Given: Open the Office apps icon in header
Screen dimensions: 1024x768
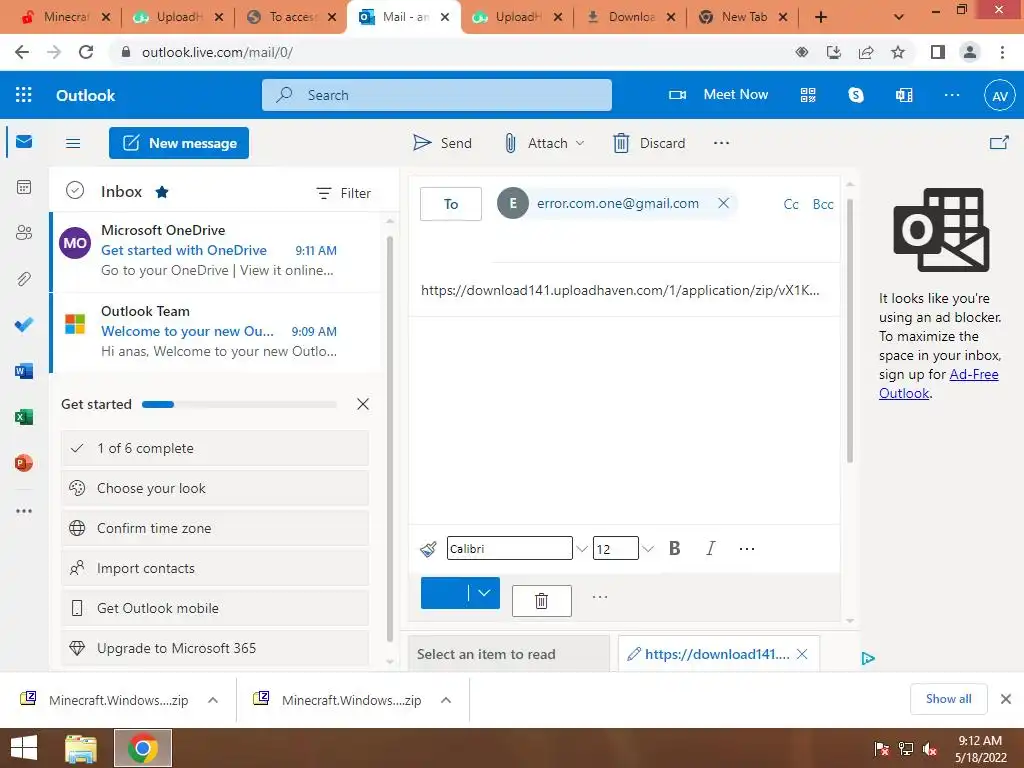Looking at the screenshot, I should (x=904, y=95).
